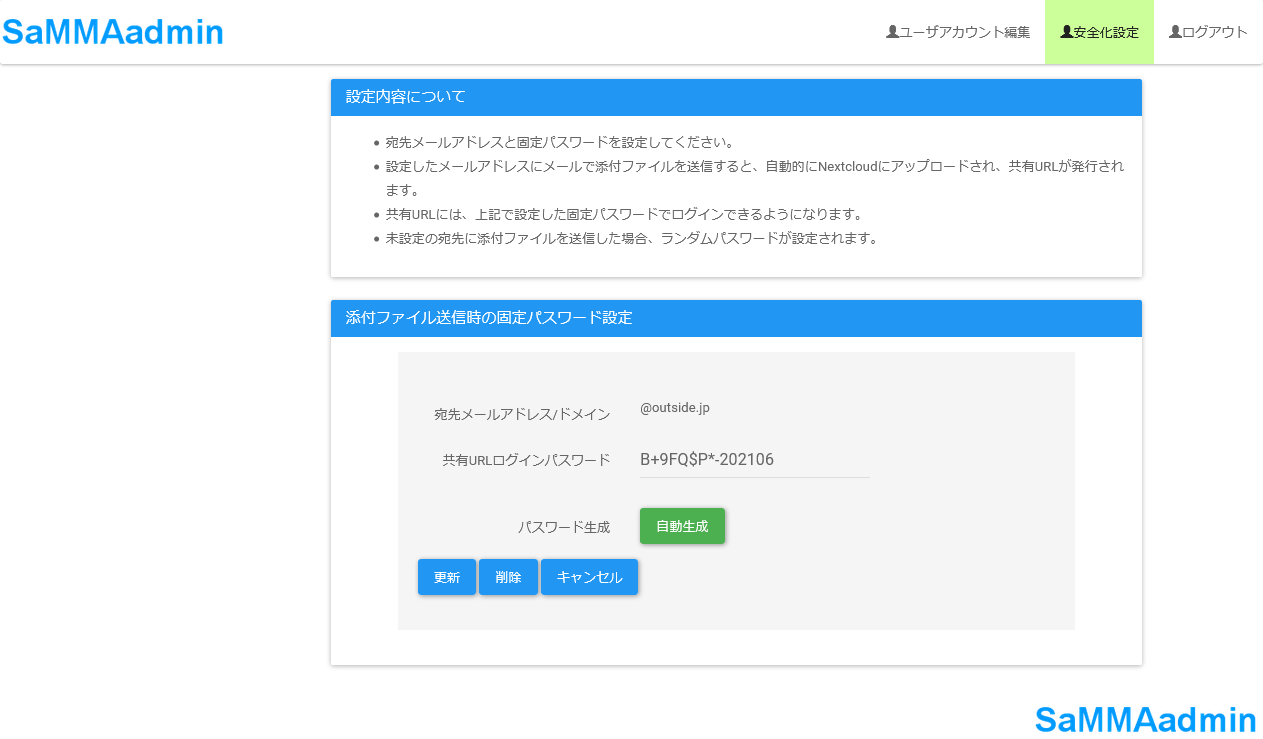Click the person icon beside ログアウト

point(1175,32)
